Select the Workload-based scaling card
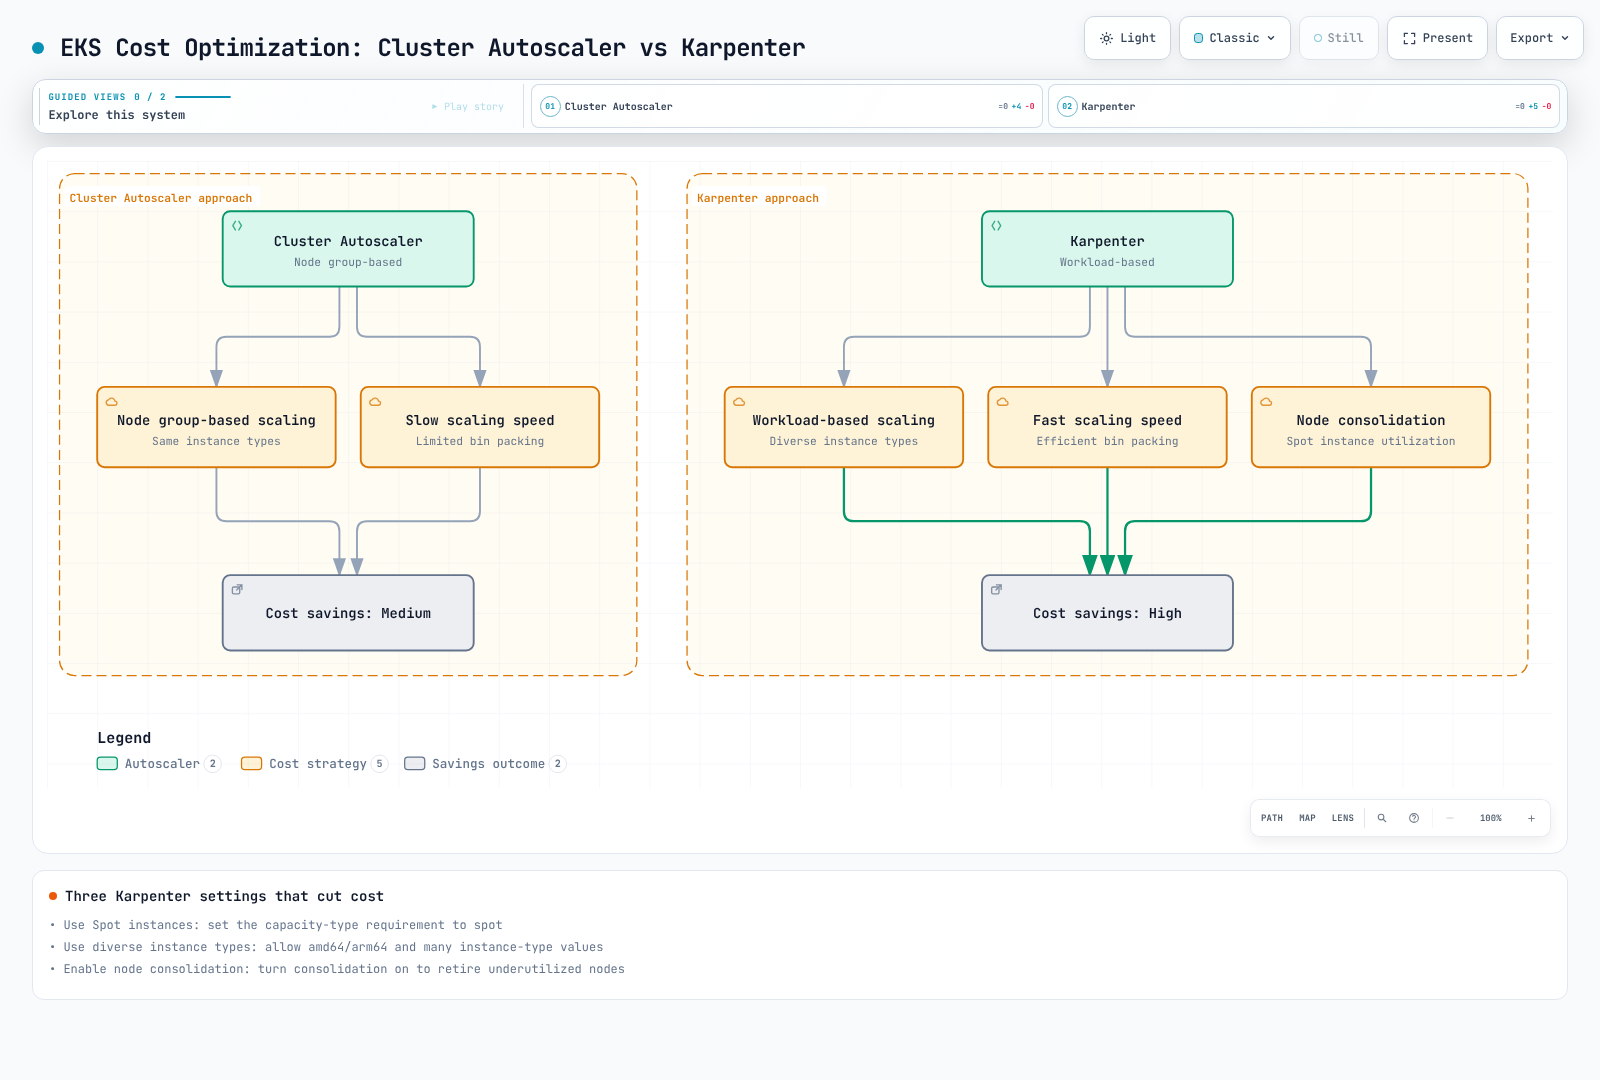Image resolution: width=1600 pixels, height=1080 pixels. coord(844,427)
